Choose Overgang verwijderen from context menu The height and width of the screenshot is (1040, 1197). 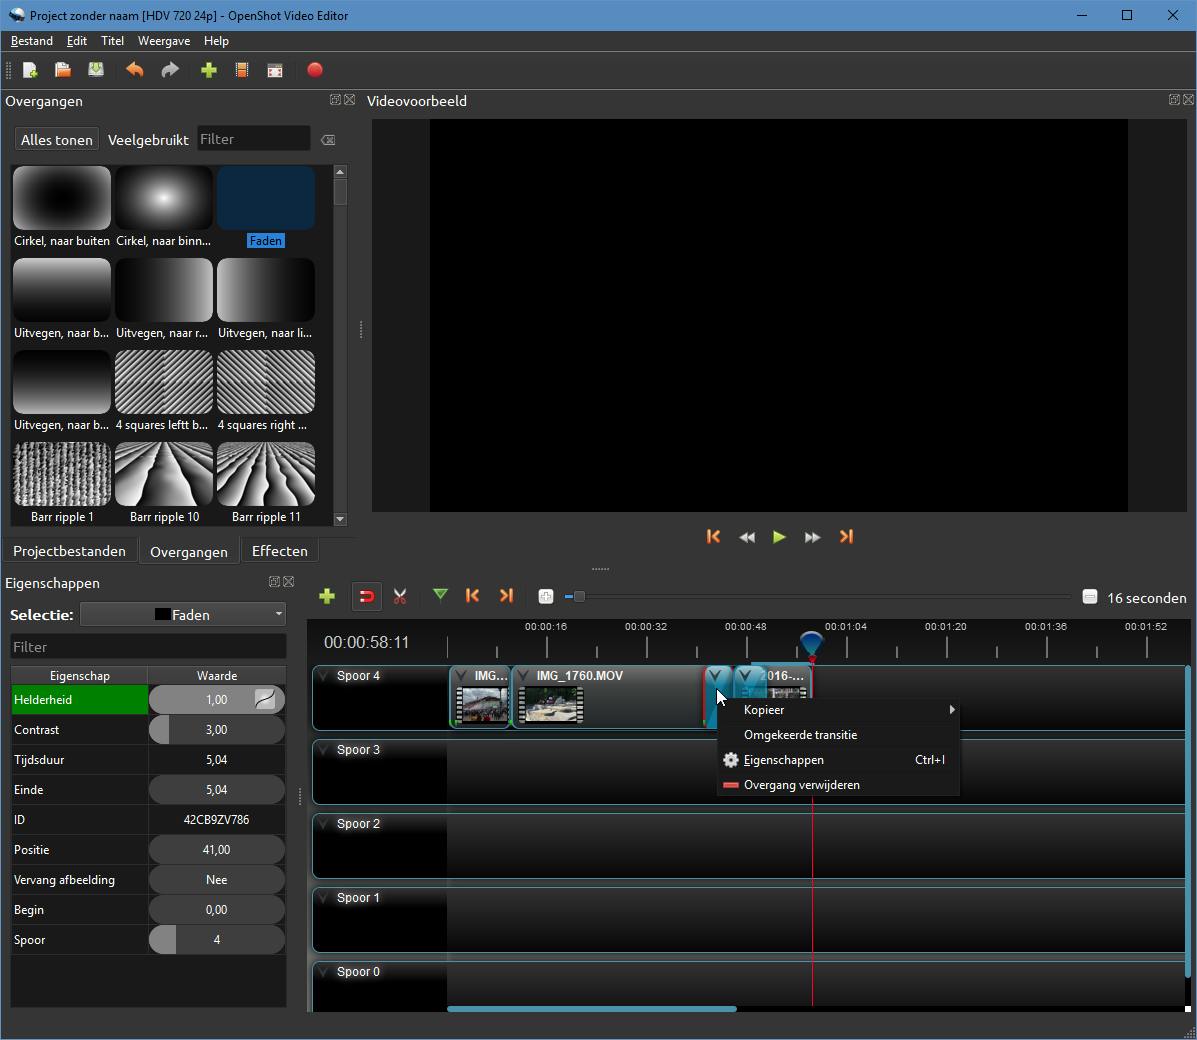[x=801, y=785]
